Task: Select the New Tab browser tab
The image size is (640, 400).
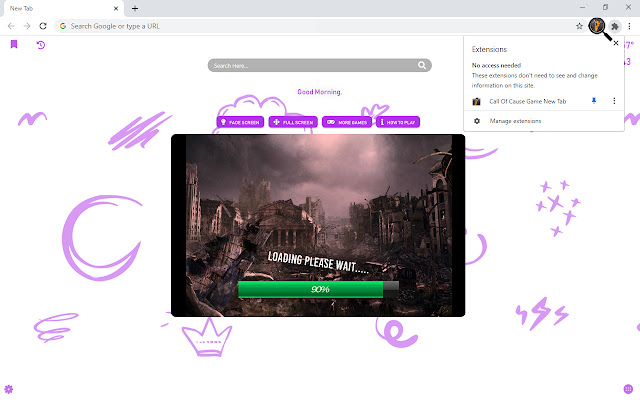Action: [x=62, y=9]
